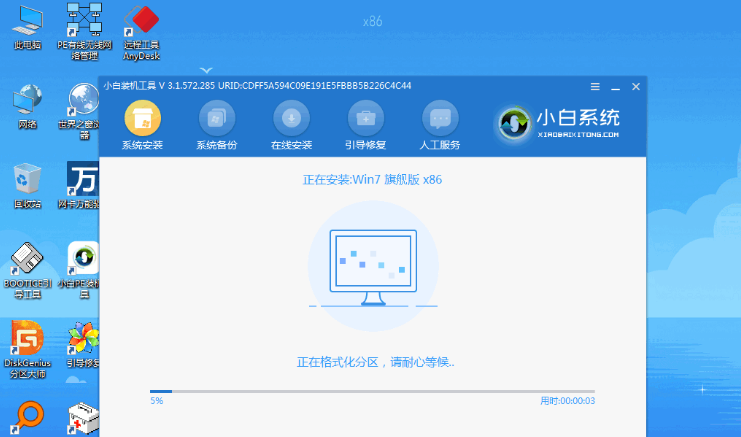Open the DiskGenius分区大师 shortcut
Viewport: 741px width, 437px height.
pos(27,343)
